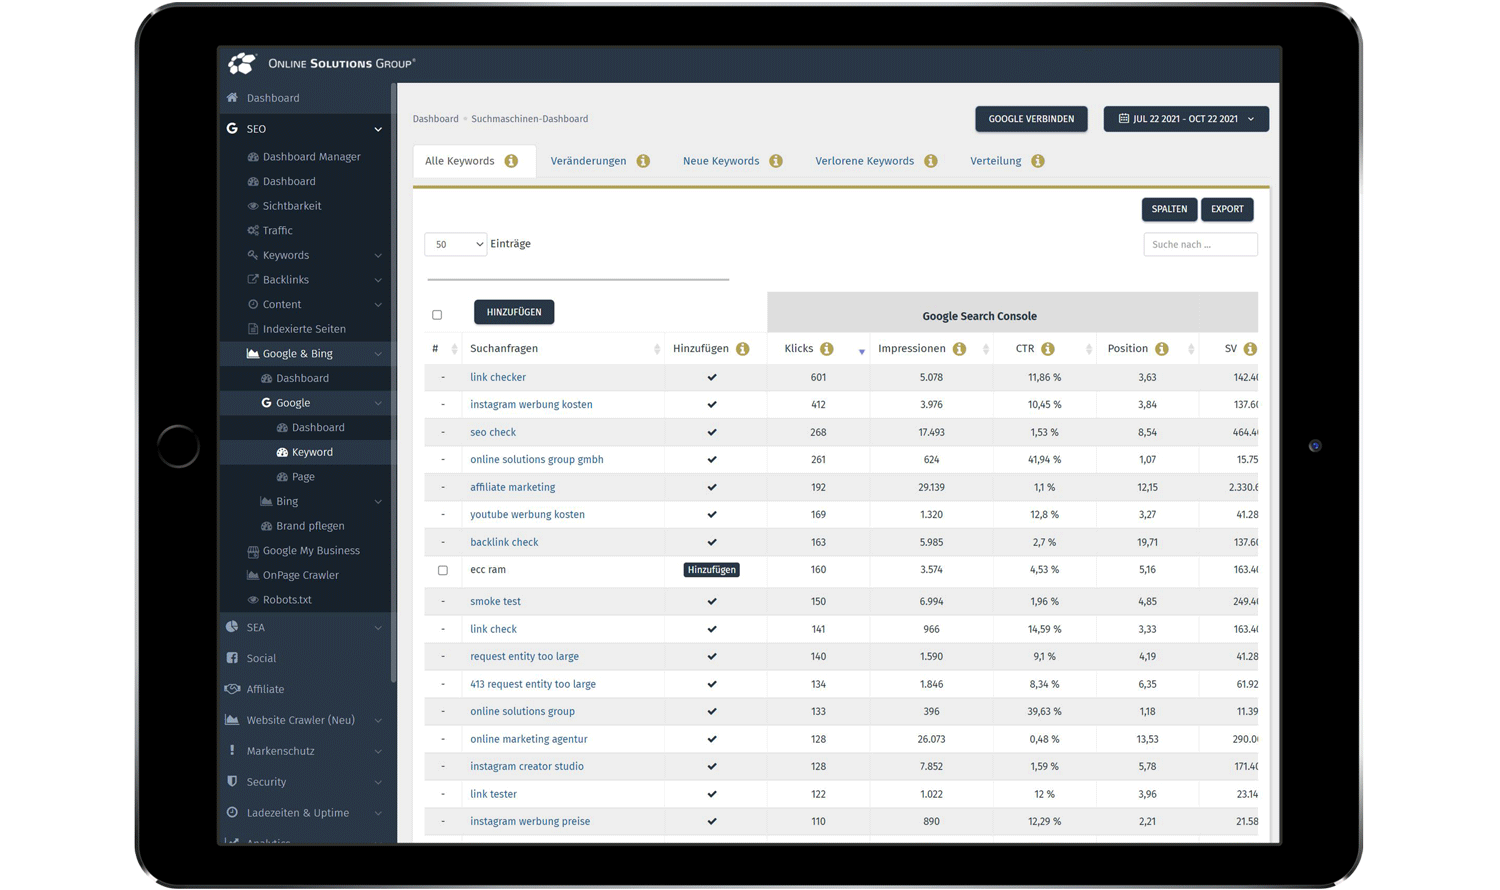The image size is (1500, 890).
Task: Click the Affiliate handshake icon
Action: point(232,689)
